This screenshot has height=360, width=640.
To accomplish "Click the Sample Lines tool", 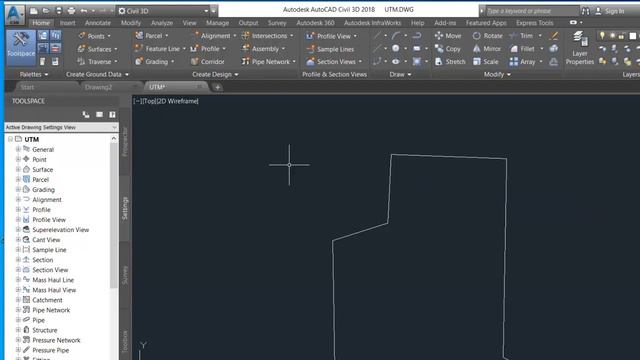I will pyautogui.click(x=330, y=49).
